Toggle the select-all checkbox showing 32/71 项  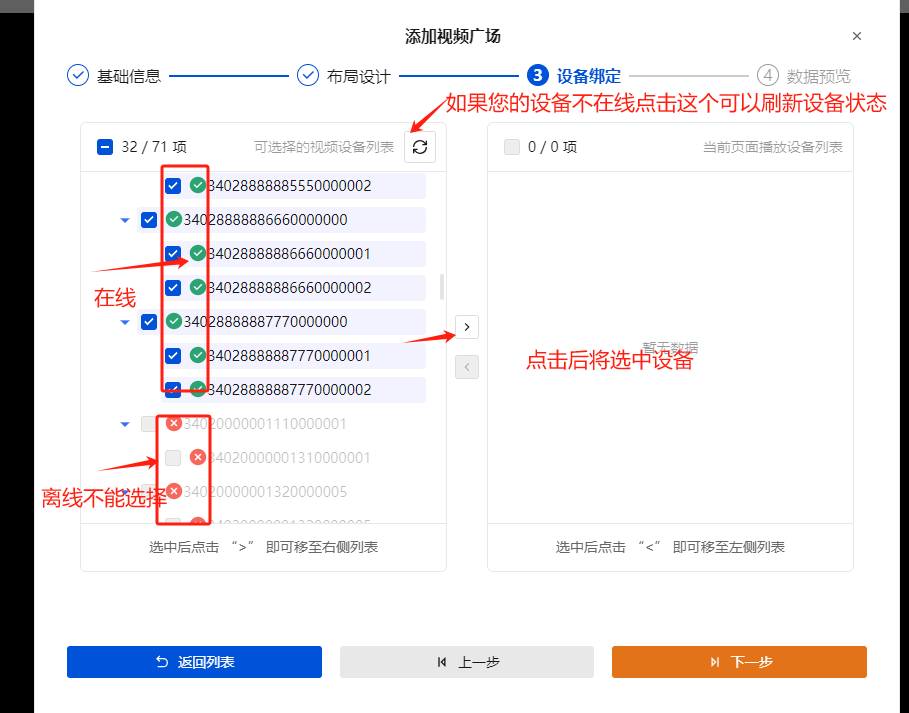(x=105, y=146)
